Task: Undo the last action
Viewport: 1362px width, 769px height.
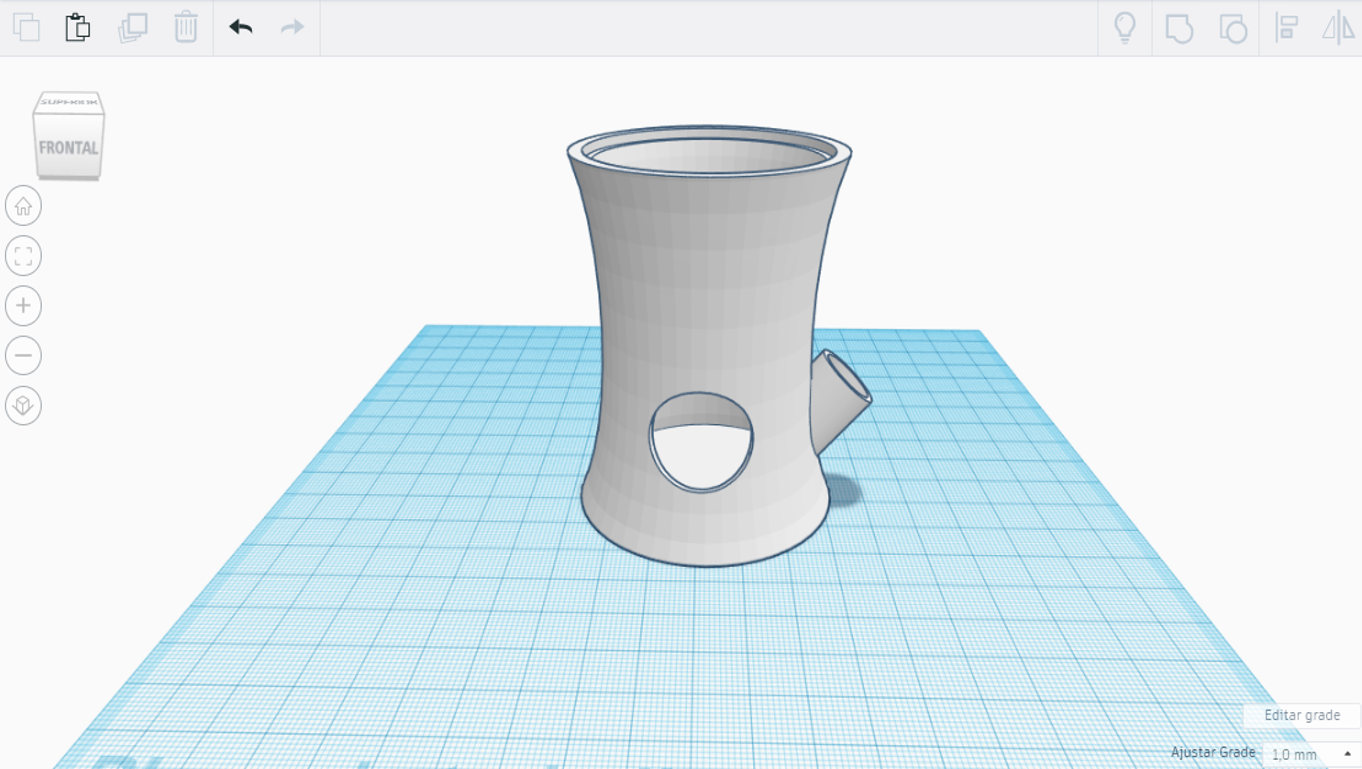Action: coord(240,27)
